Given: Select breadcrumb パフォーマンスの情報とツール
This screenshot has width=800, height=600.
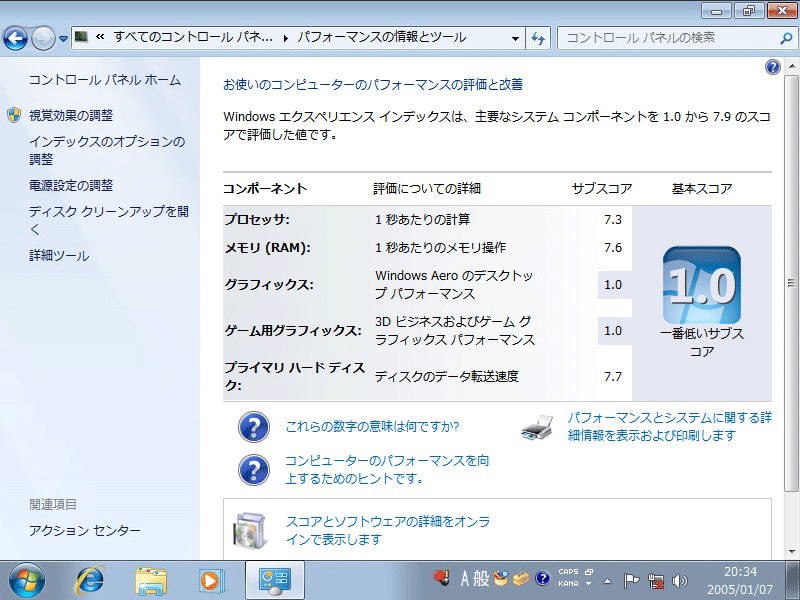Looking at the screenshot, I should (x=382, y=37).
